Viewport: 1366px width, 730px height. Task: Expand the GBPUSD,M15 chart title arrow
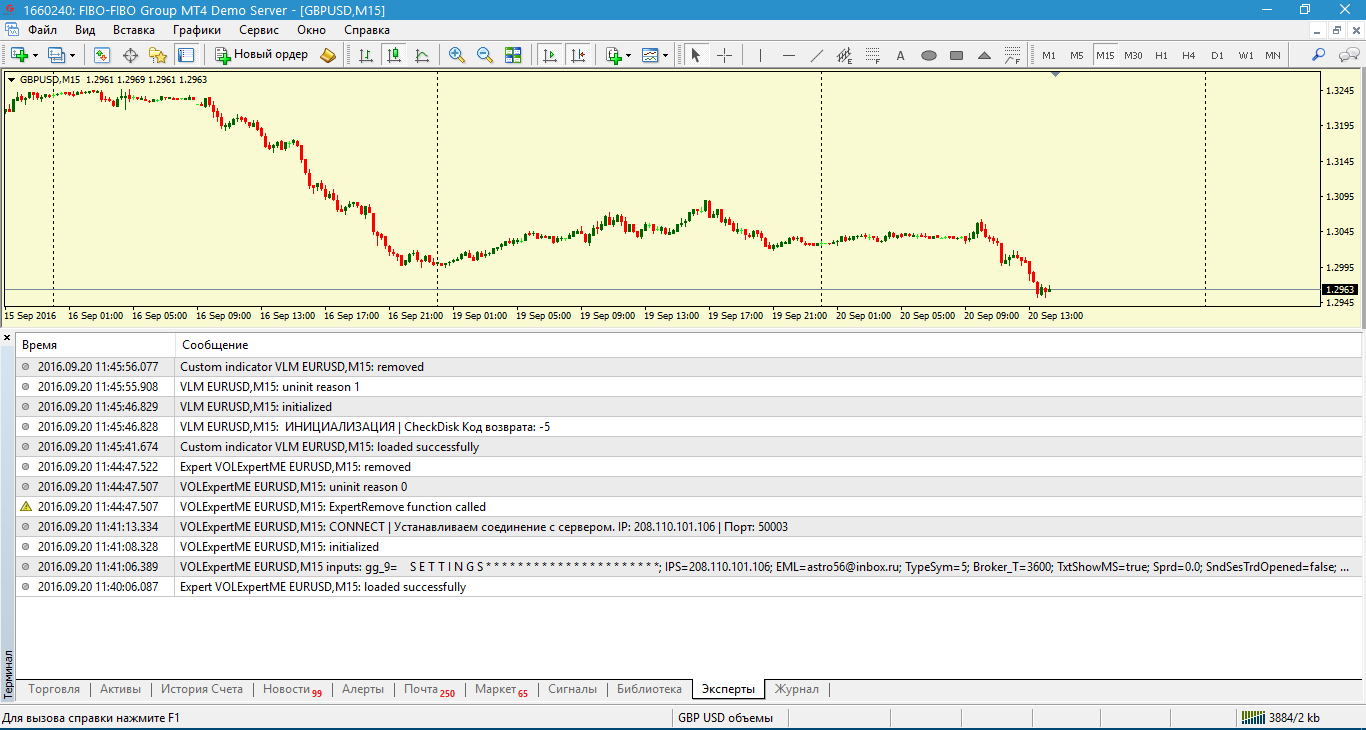click(11, 79)
